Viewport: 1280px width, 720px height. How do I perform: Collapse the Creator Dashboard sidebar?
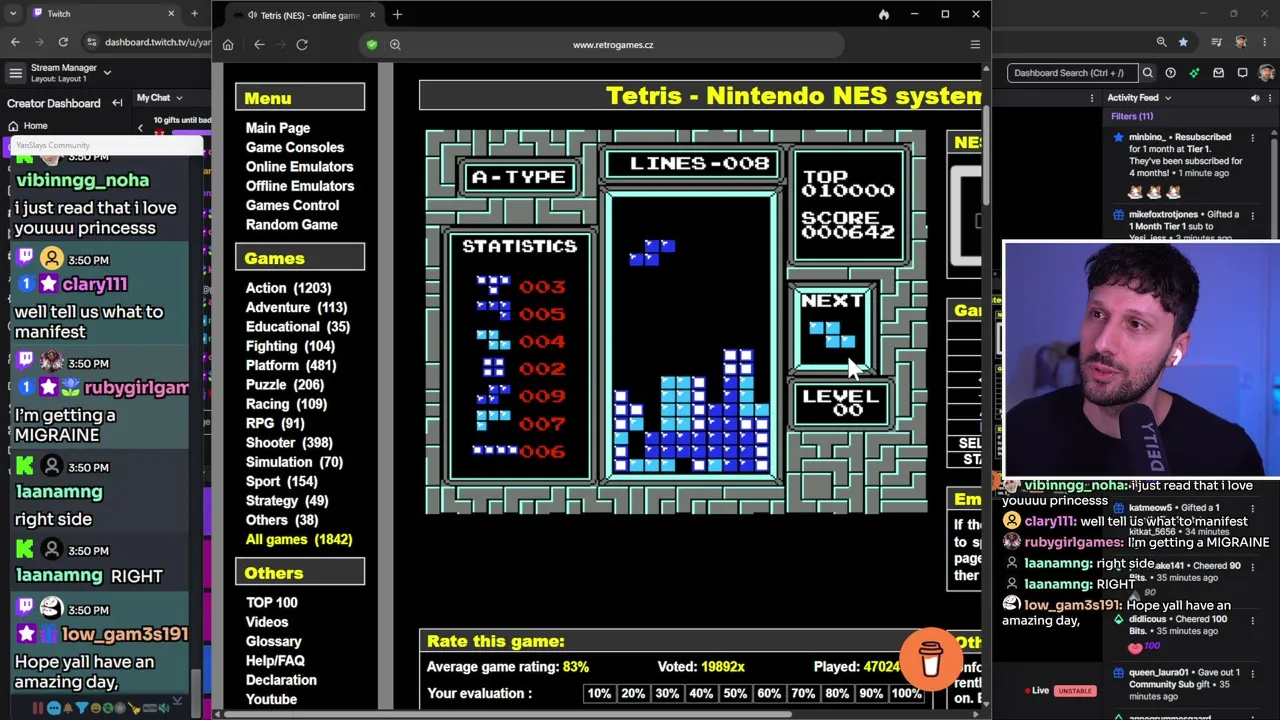click(117, 103)
